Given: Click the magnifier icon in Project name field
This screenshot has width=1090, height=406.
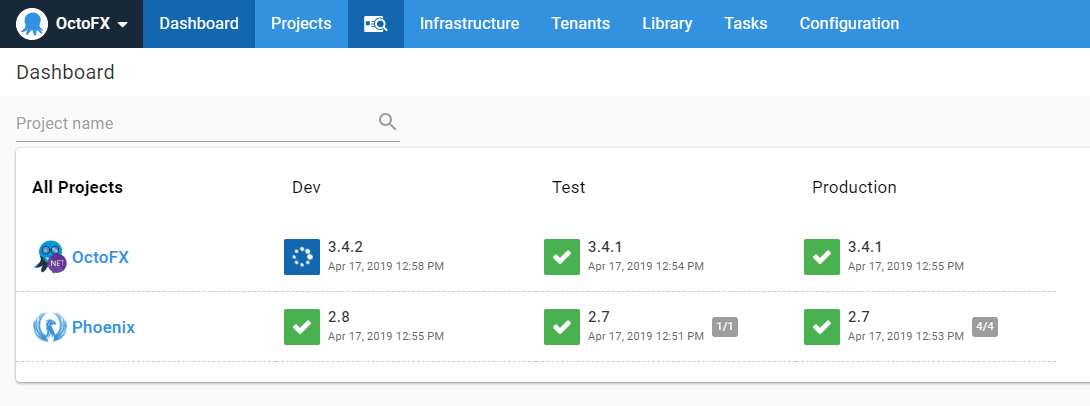Looking at the screenshot, I should 388,123.
